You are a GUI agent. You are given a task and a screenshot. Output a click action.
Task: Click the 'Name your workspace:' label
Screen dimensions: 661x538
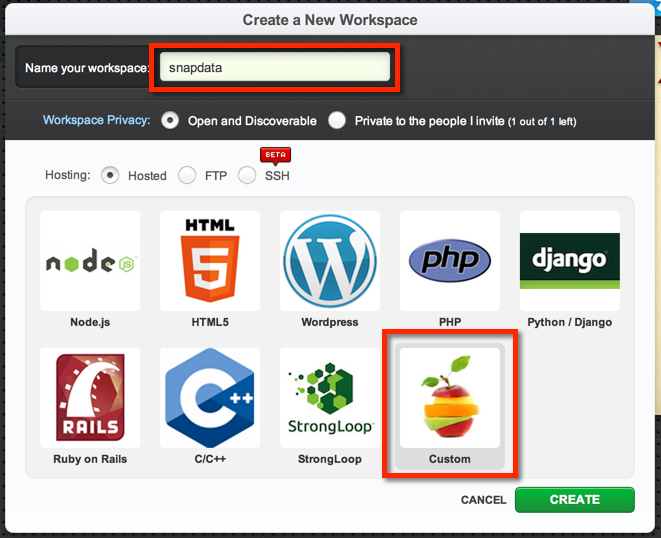[87, 68]
